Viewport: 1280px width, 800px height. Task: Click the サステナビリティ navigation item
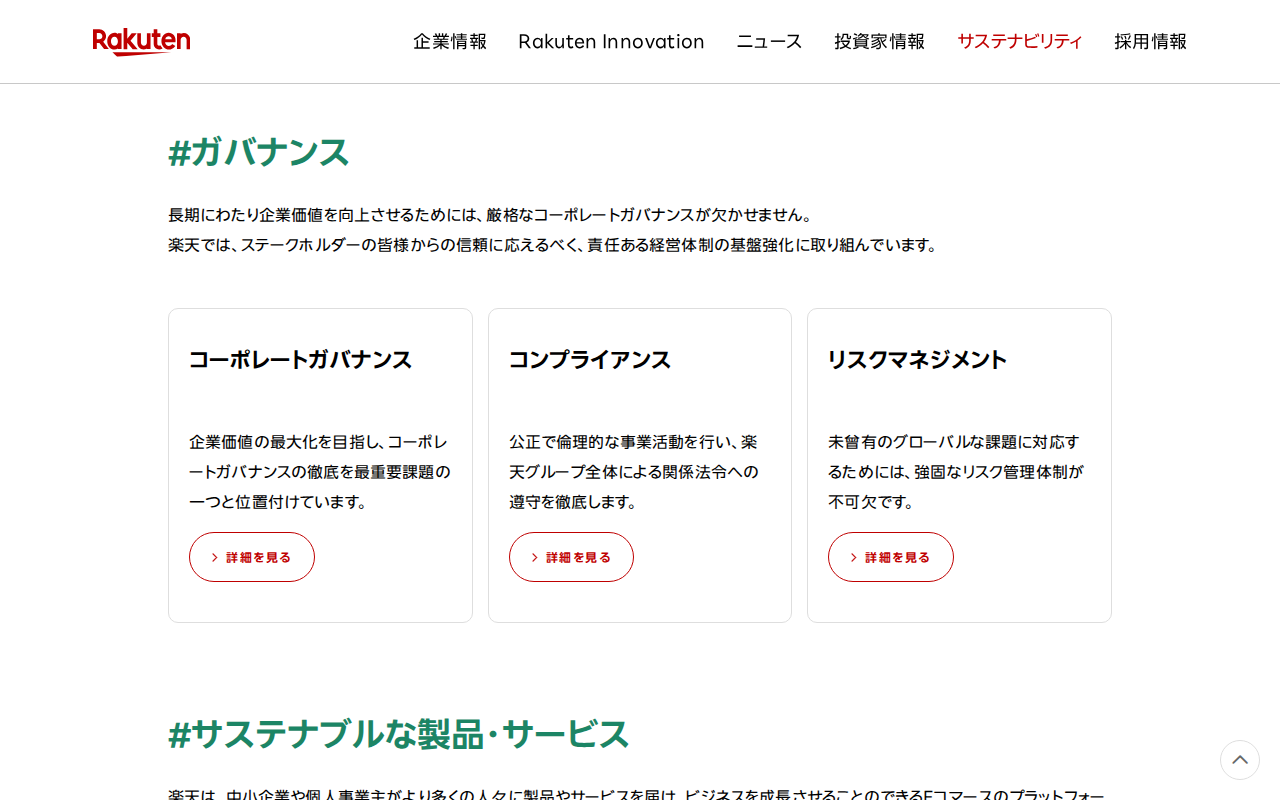tap(1019, 41)
